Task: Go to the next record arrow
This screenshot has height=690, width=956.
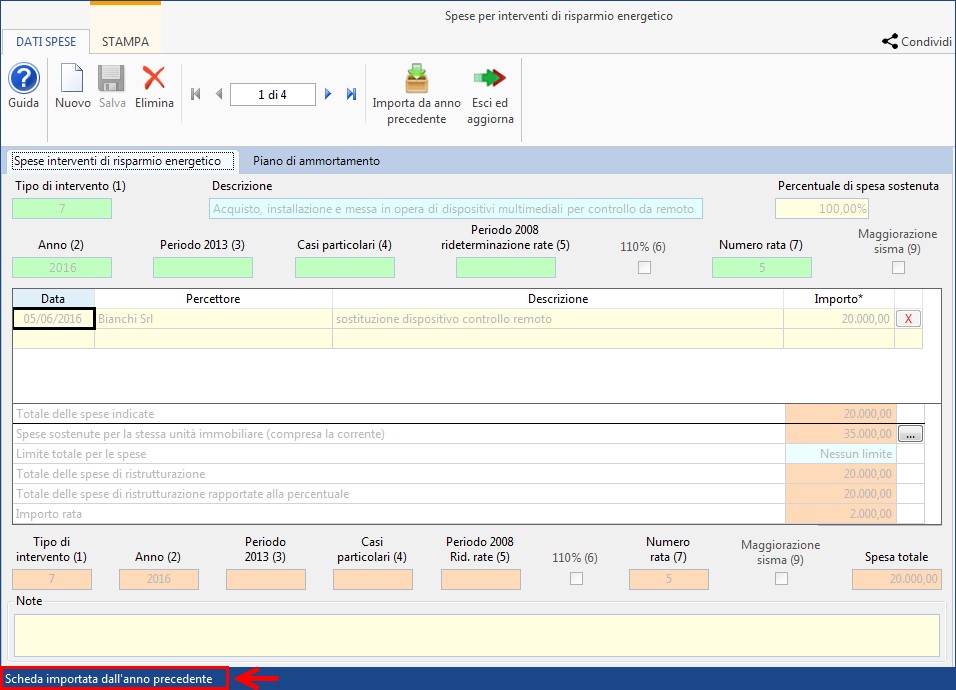Action: [x=328, y=94]
